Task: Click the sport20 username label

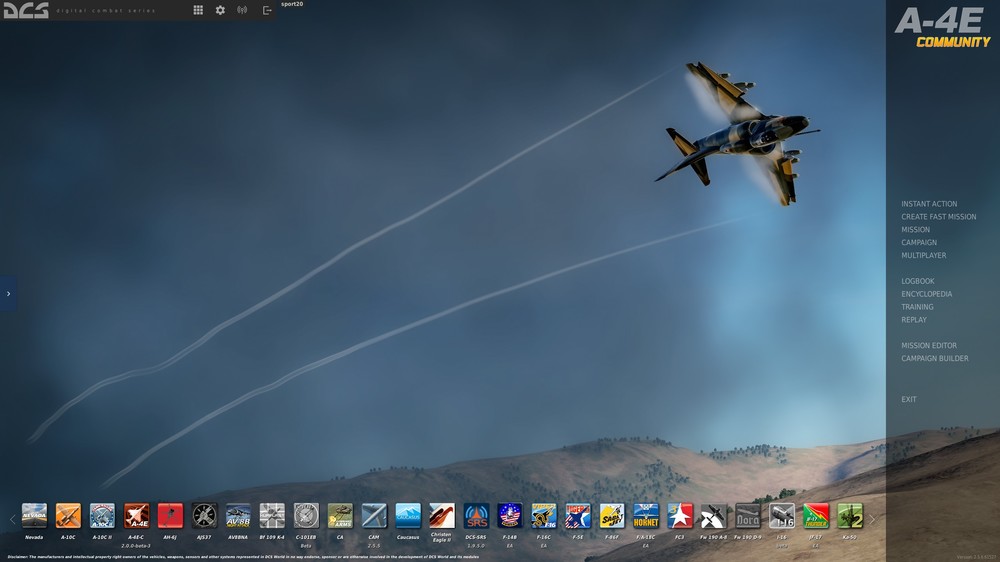Action: point(292,4)
